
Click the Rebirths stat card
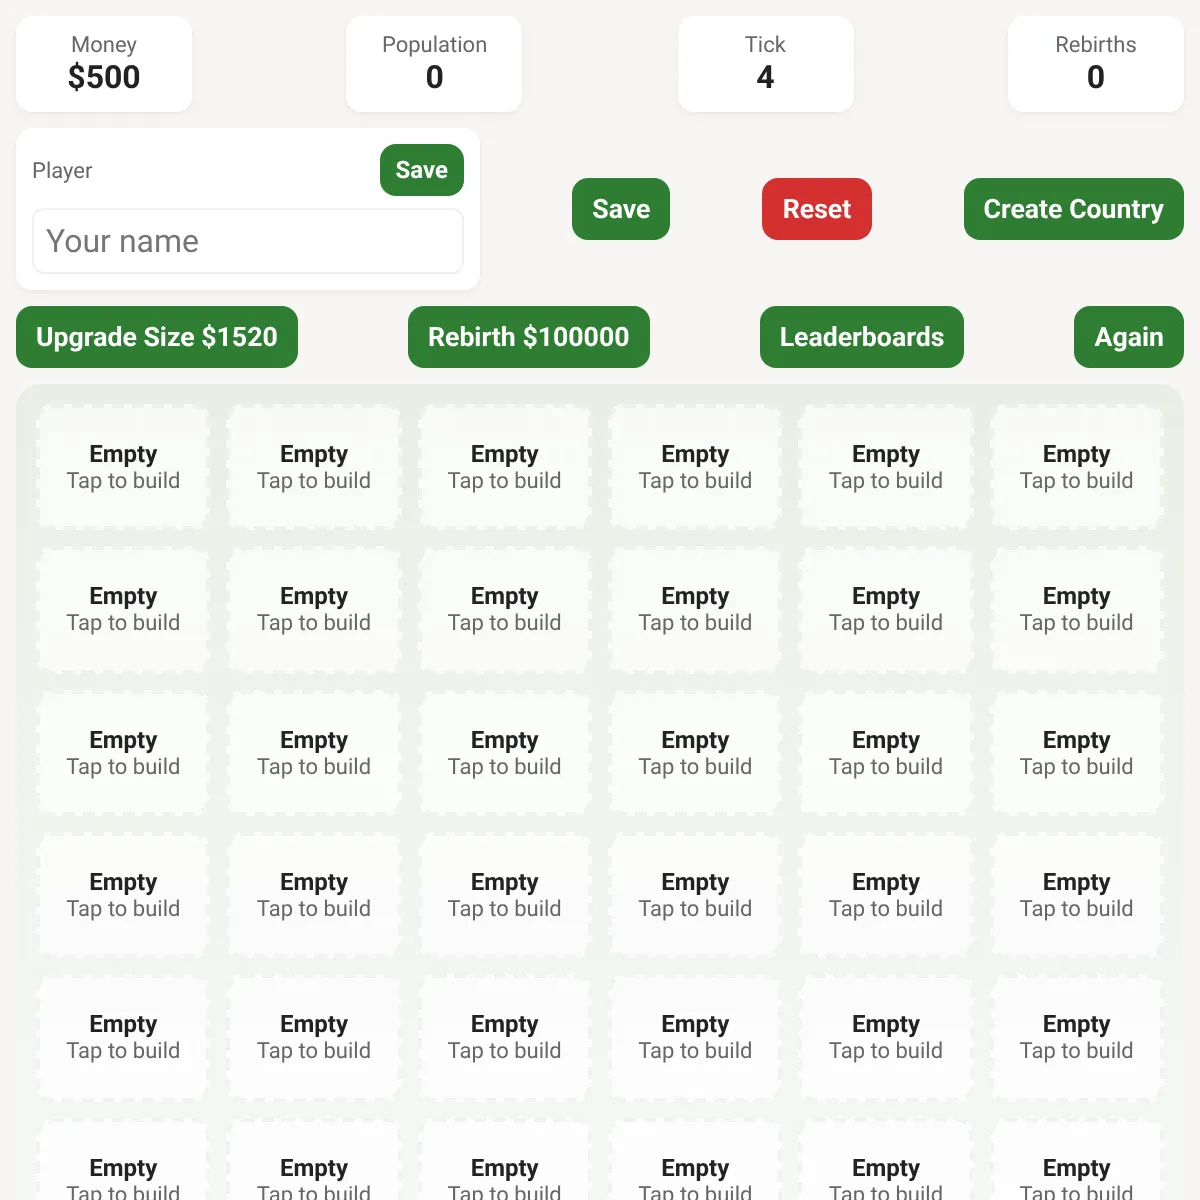coord(1096,64)
